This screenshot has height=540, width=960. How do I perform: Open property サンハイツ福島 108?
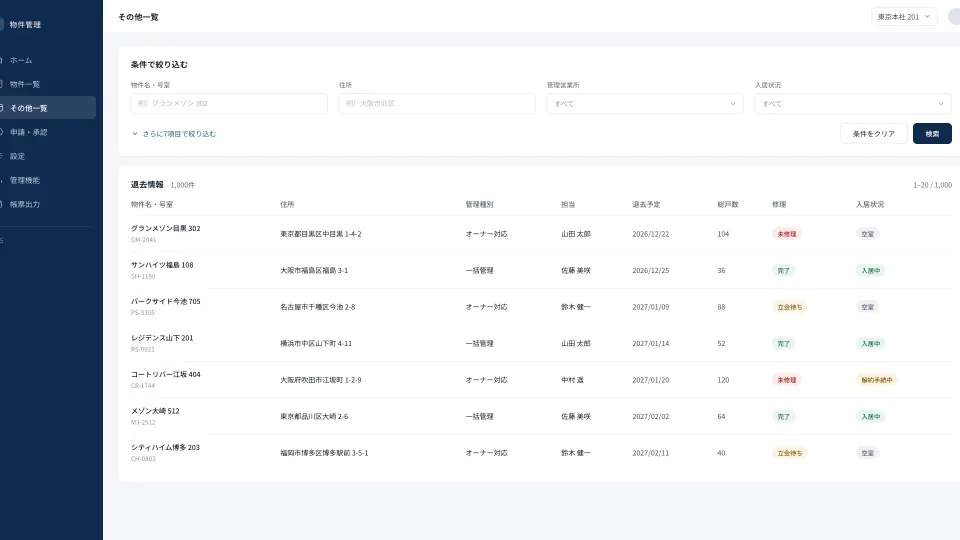162,265
